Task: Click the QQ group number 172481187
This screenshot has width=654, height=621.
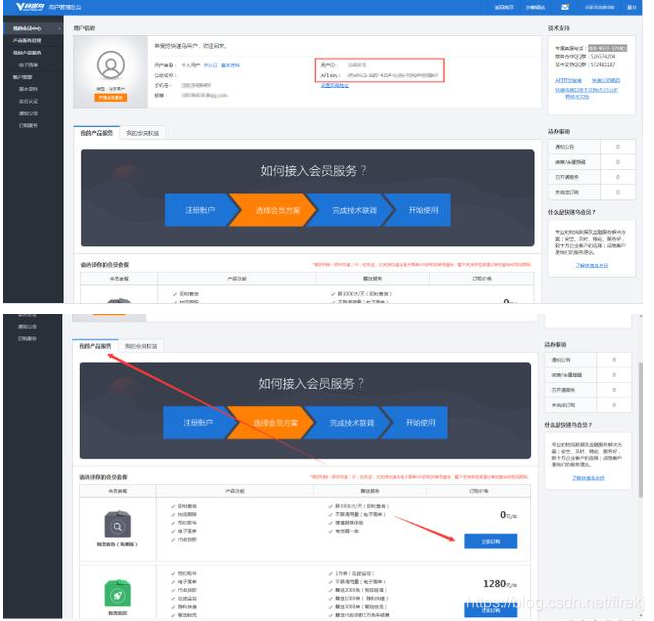Action: [603, 65]
